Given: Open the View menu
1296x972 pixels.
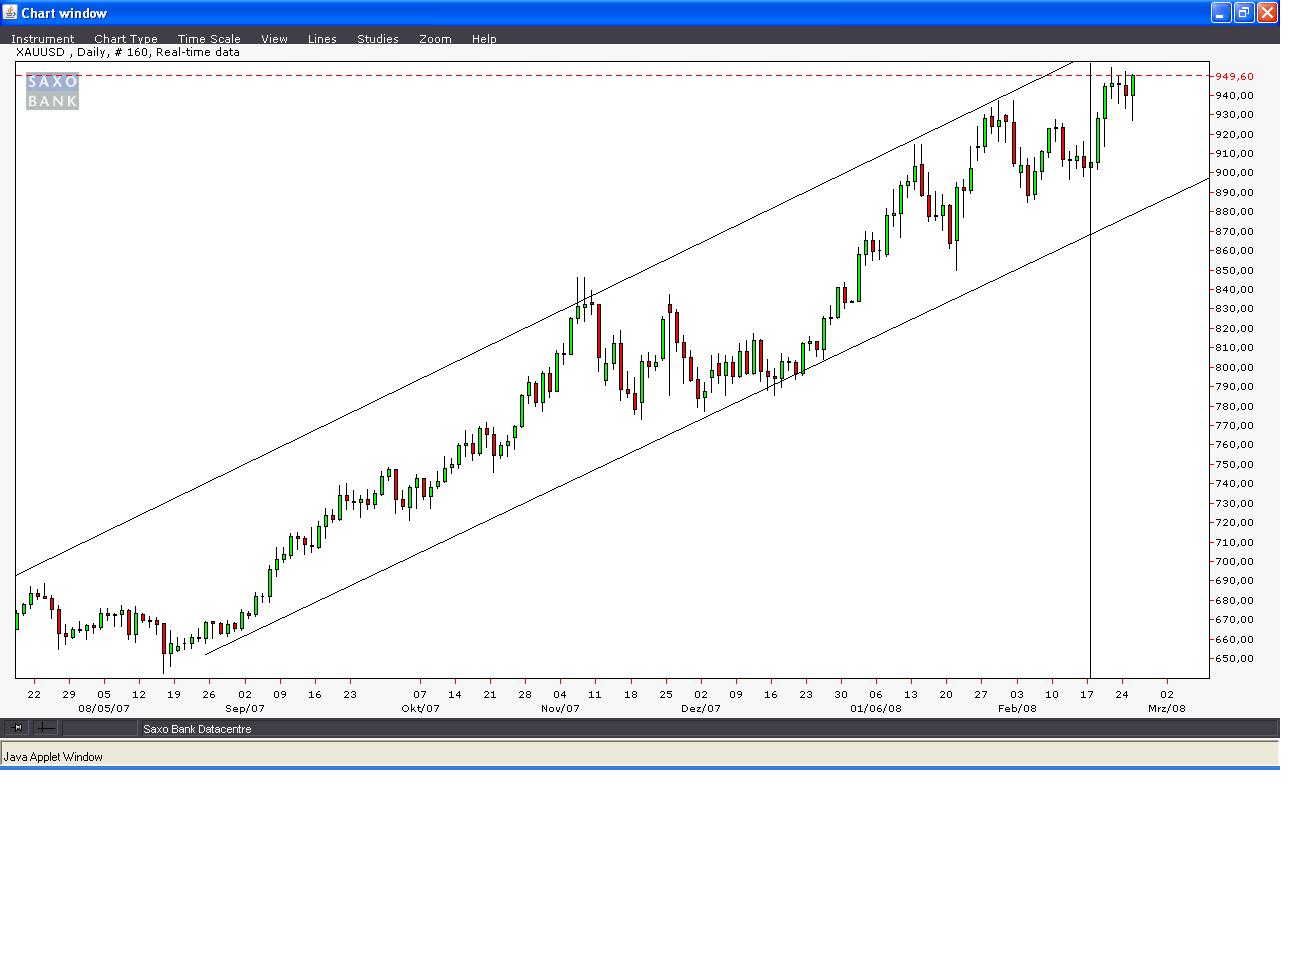Looking at the screenshot, I should point(274,39).
